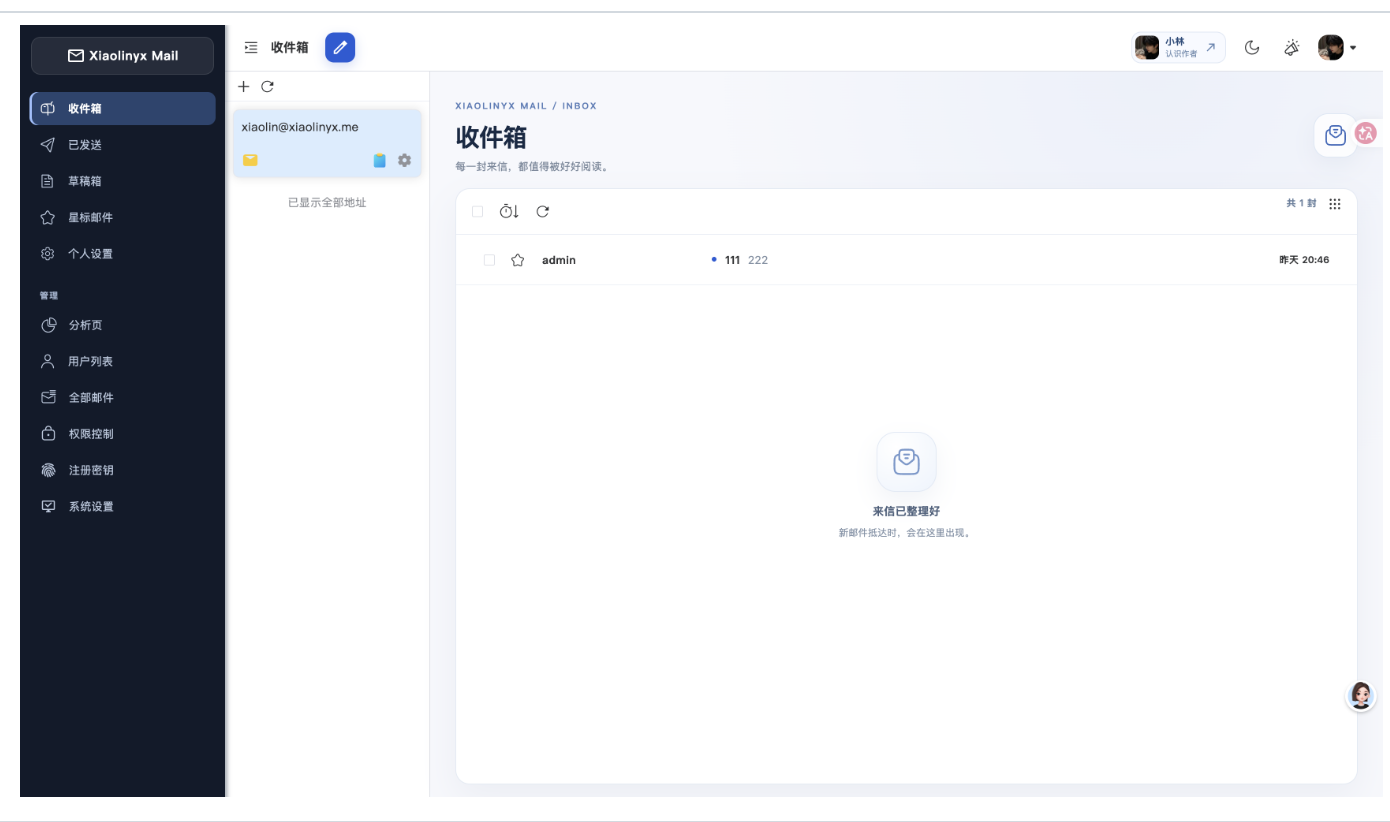Image resolution: width=1390 pixels, height=822 pixels.
Task: Open 个人设置 in the sidebar
Action: point(123,254)
